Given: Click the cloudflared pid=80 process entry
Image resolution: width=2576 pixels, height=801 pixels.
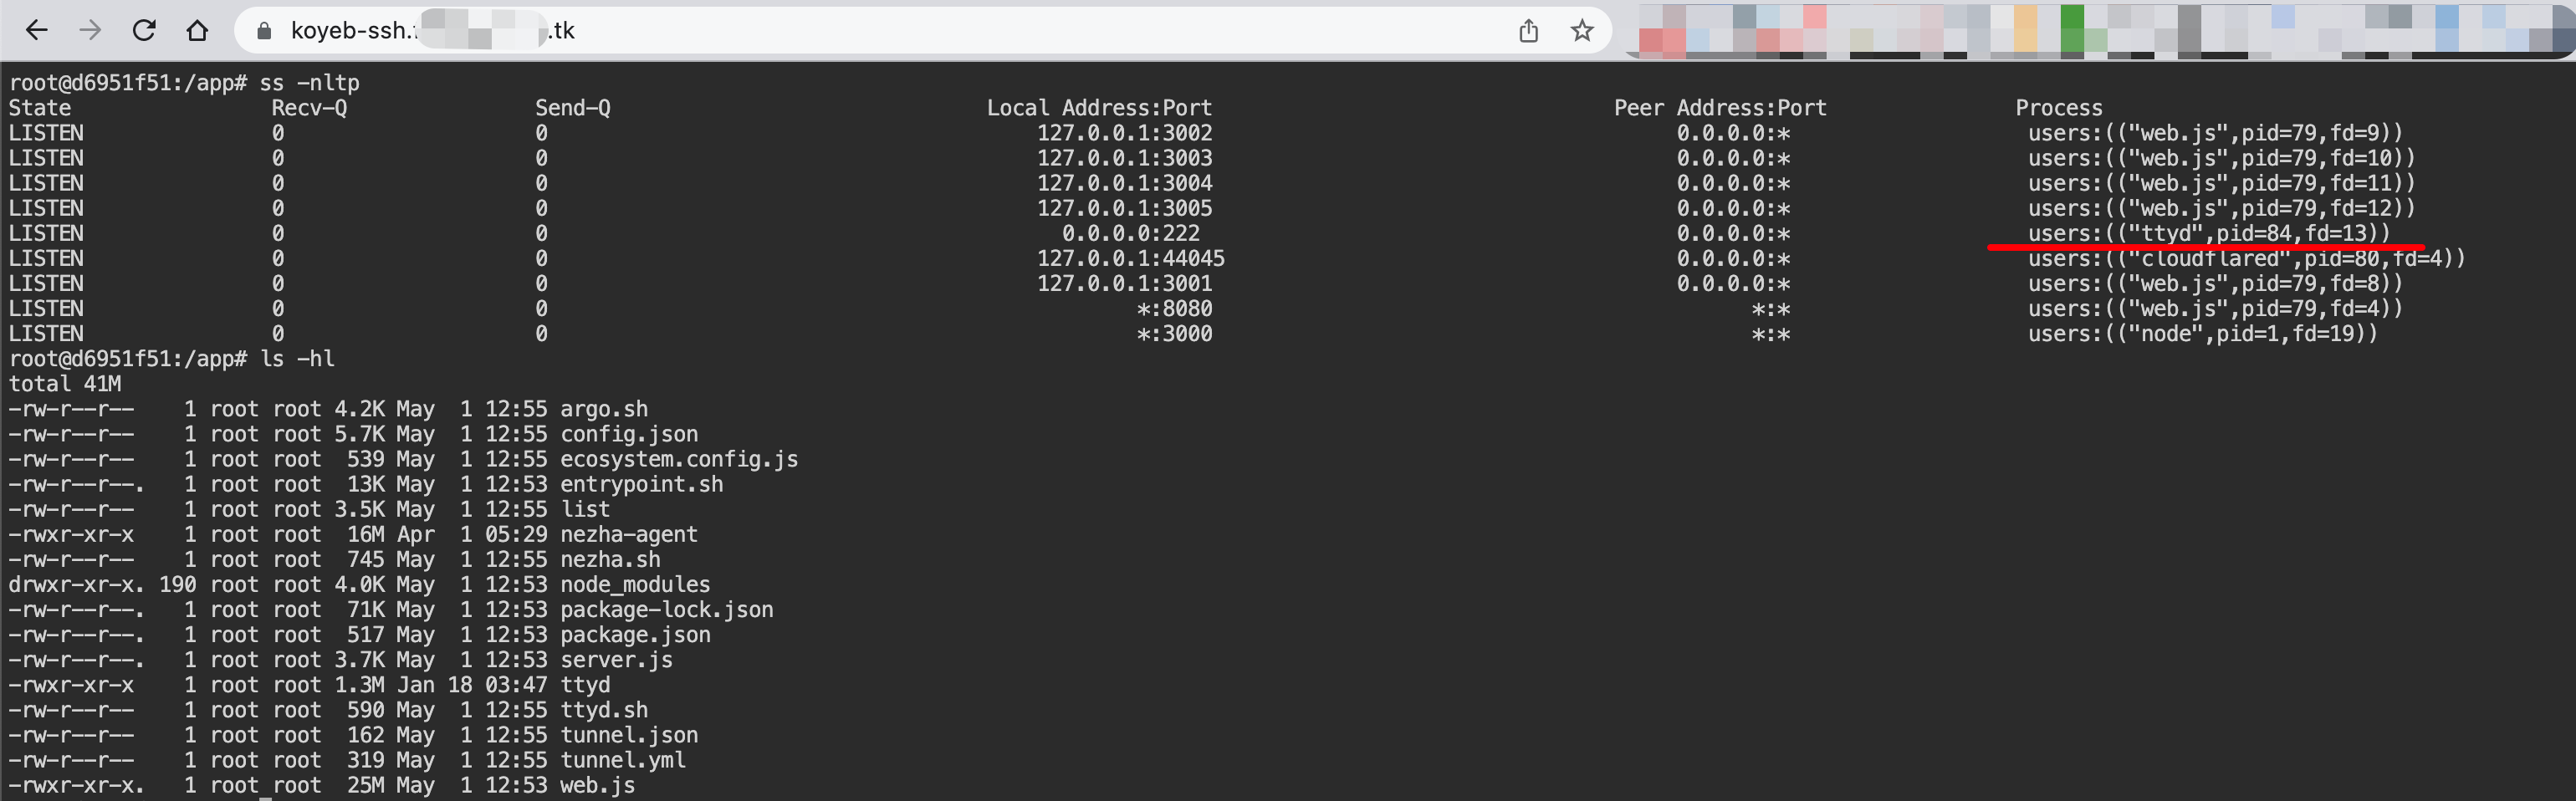Looking at the screenshot, I should coord(2246,258).
